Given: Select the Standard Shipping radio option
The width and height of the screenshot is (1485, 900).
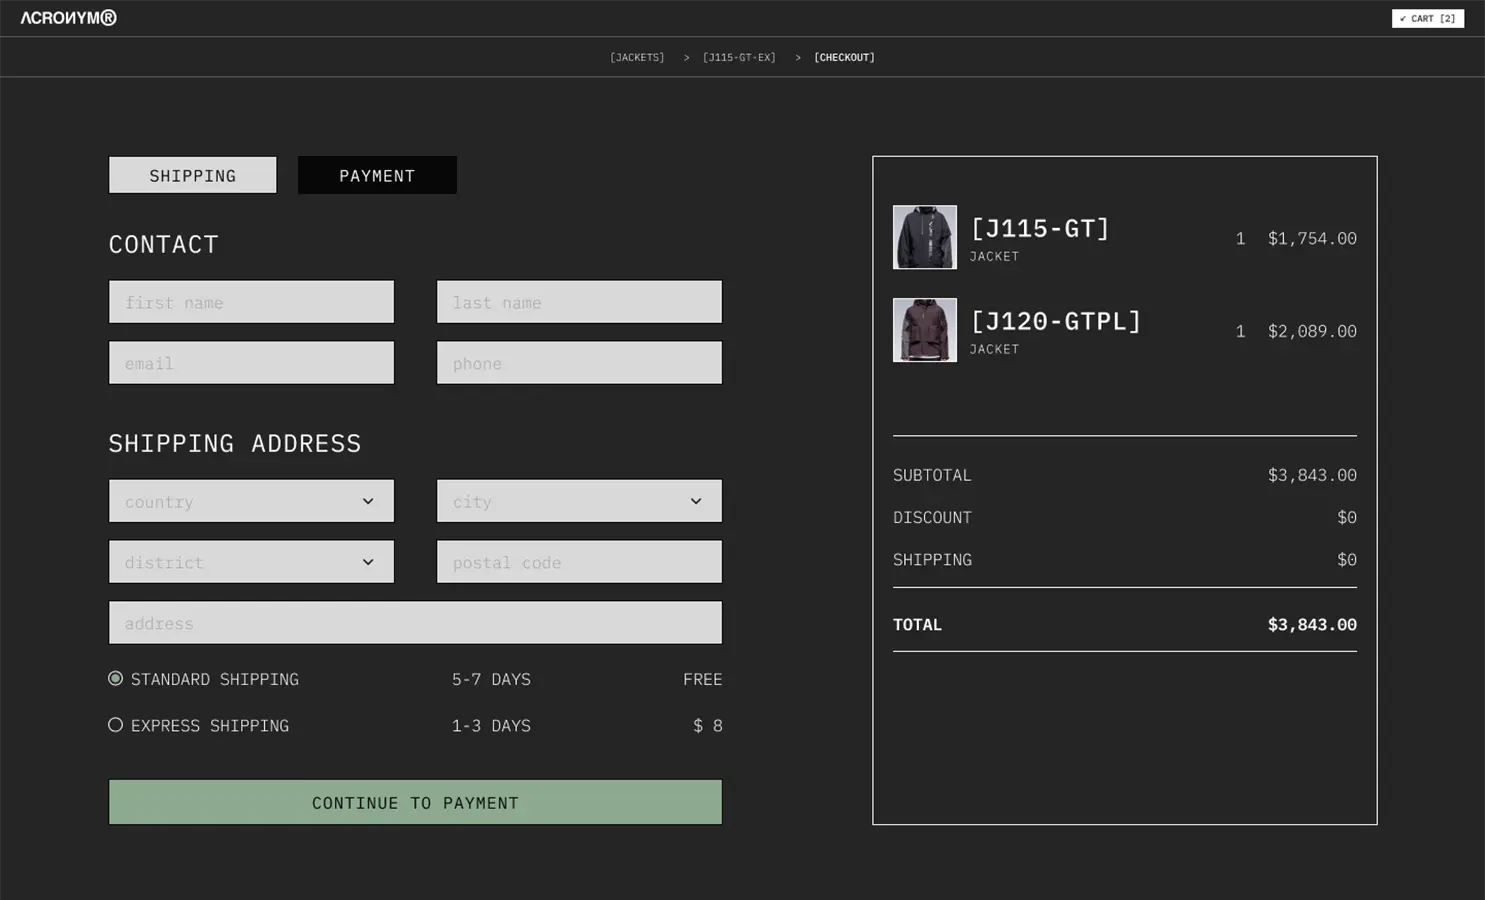Looking at the screenshot, I should tap(116, 679).
